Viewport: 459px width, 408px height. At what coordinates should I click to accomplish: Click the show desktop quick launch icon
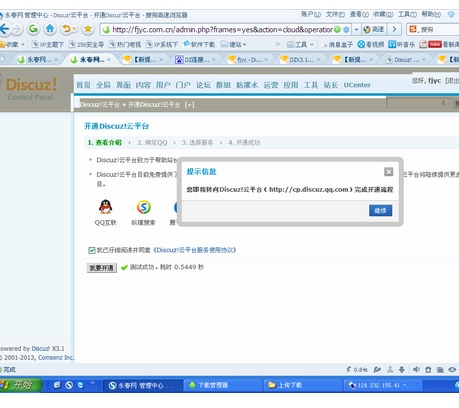point(57,385)
